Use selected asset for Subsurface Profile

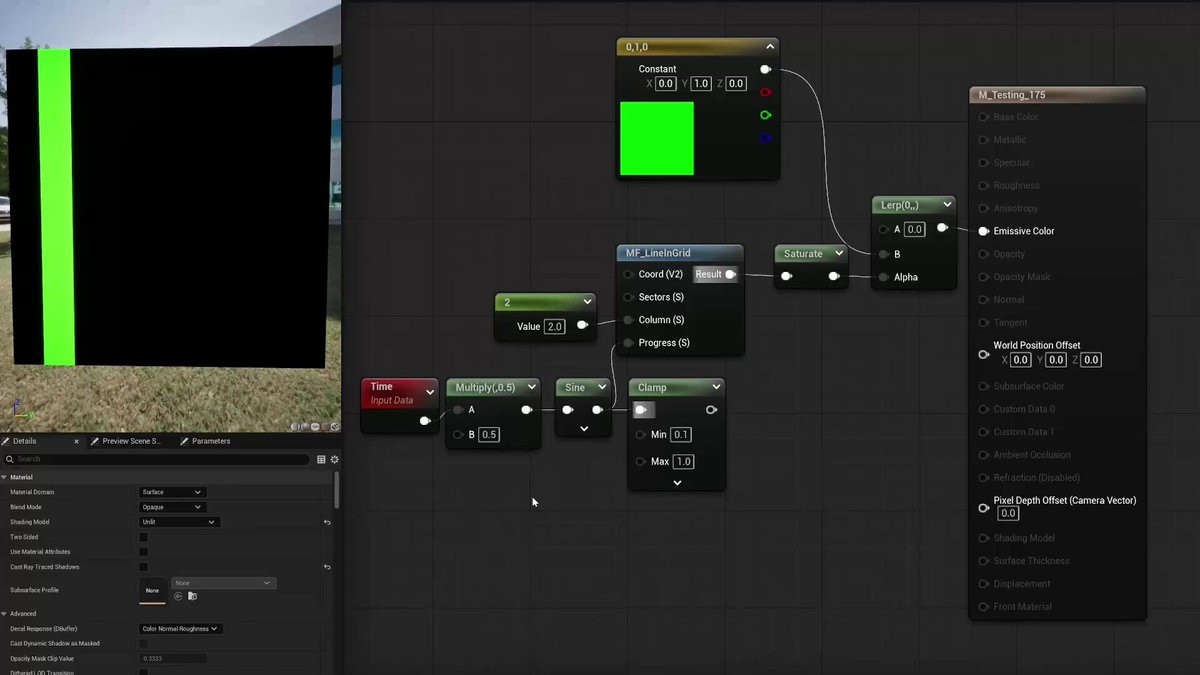tap(178, 596)
